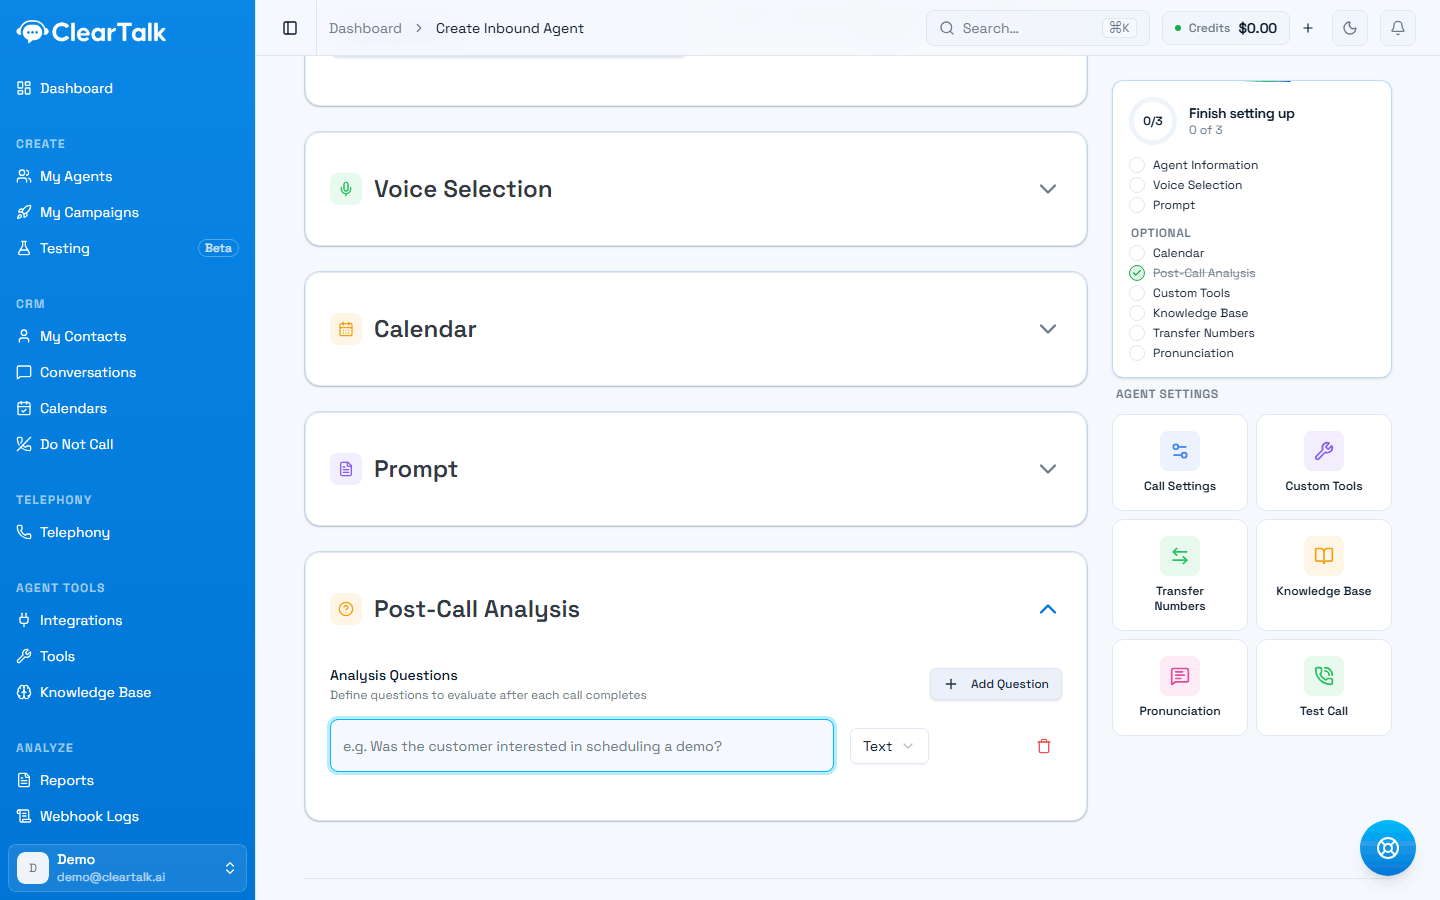
Task: Delete the analysis question trash icon
Action: click(1044, 746)
